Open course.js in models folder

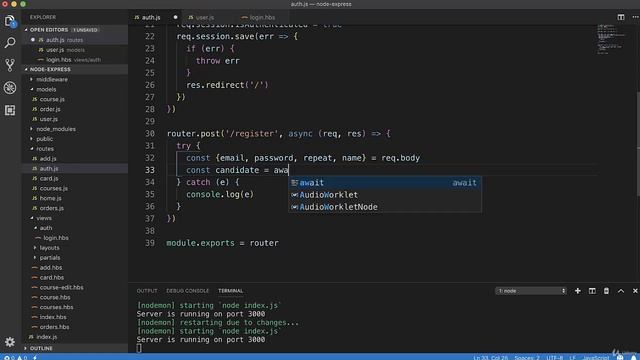52,99
